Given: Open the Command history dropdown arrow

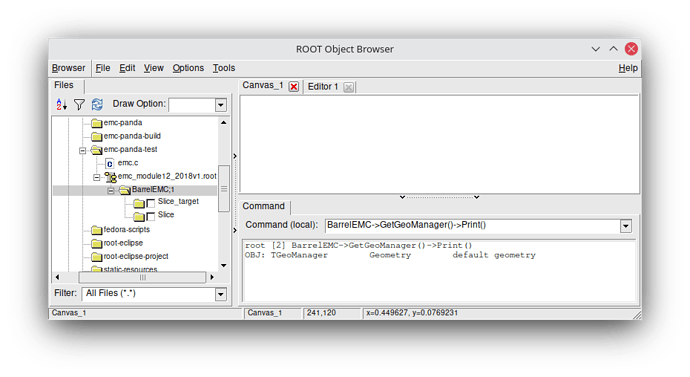Looking at the screenshot, I should (x=626, y=226).
